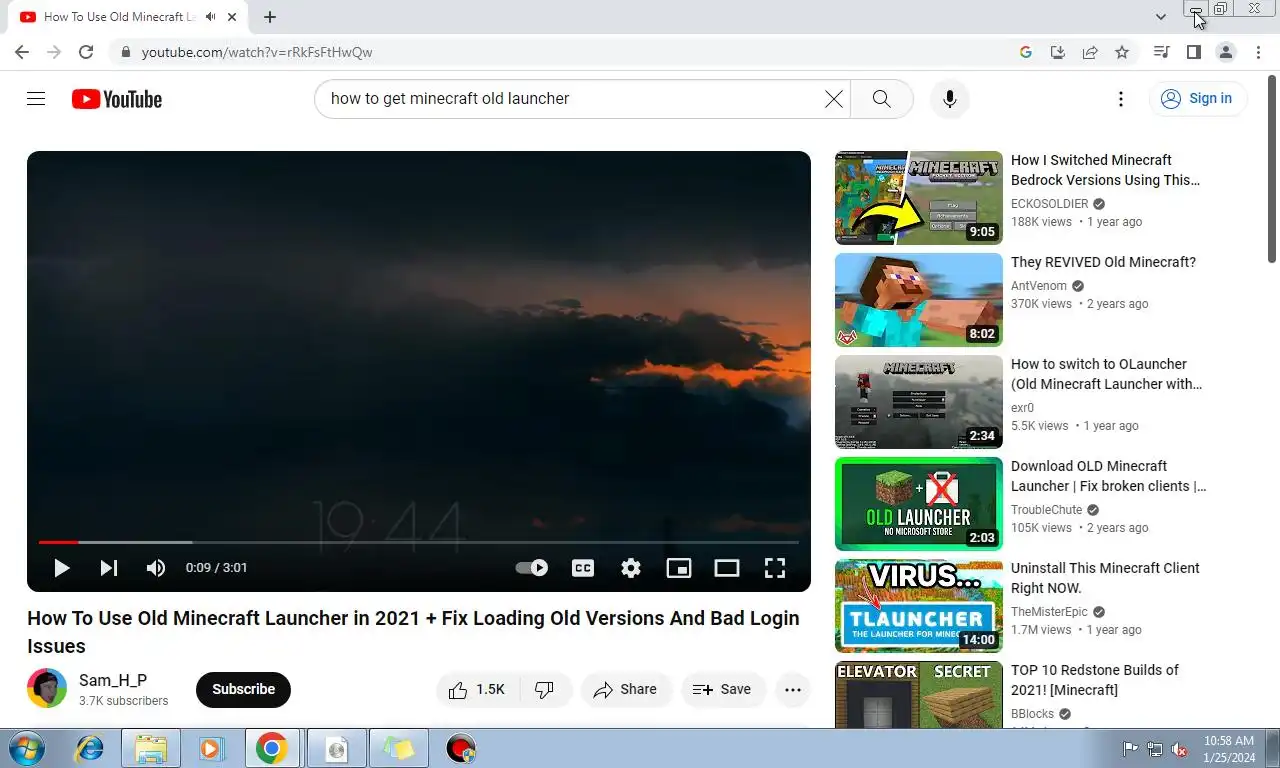The width and height of the screenshot is (1280, 768).
Task: Open the YouTube hamburger guide menu
Action: [x=36, y=99]
